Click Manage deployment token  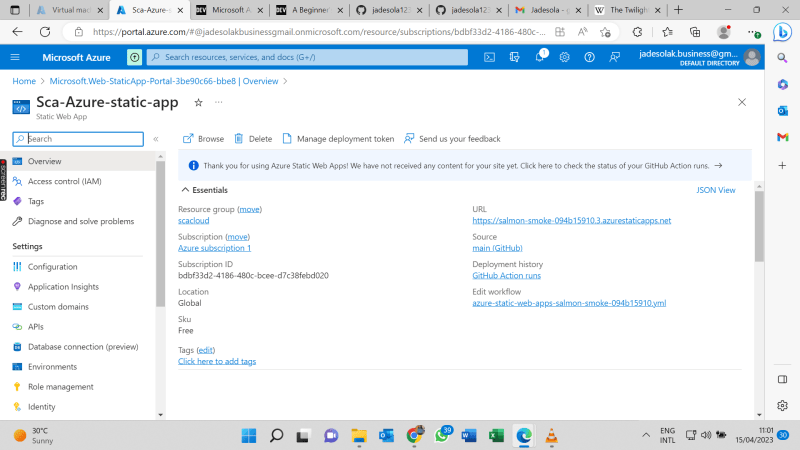338,139
